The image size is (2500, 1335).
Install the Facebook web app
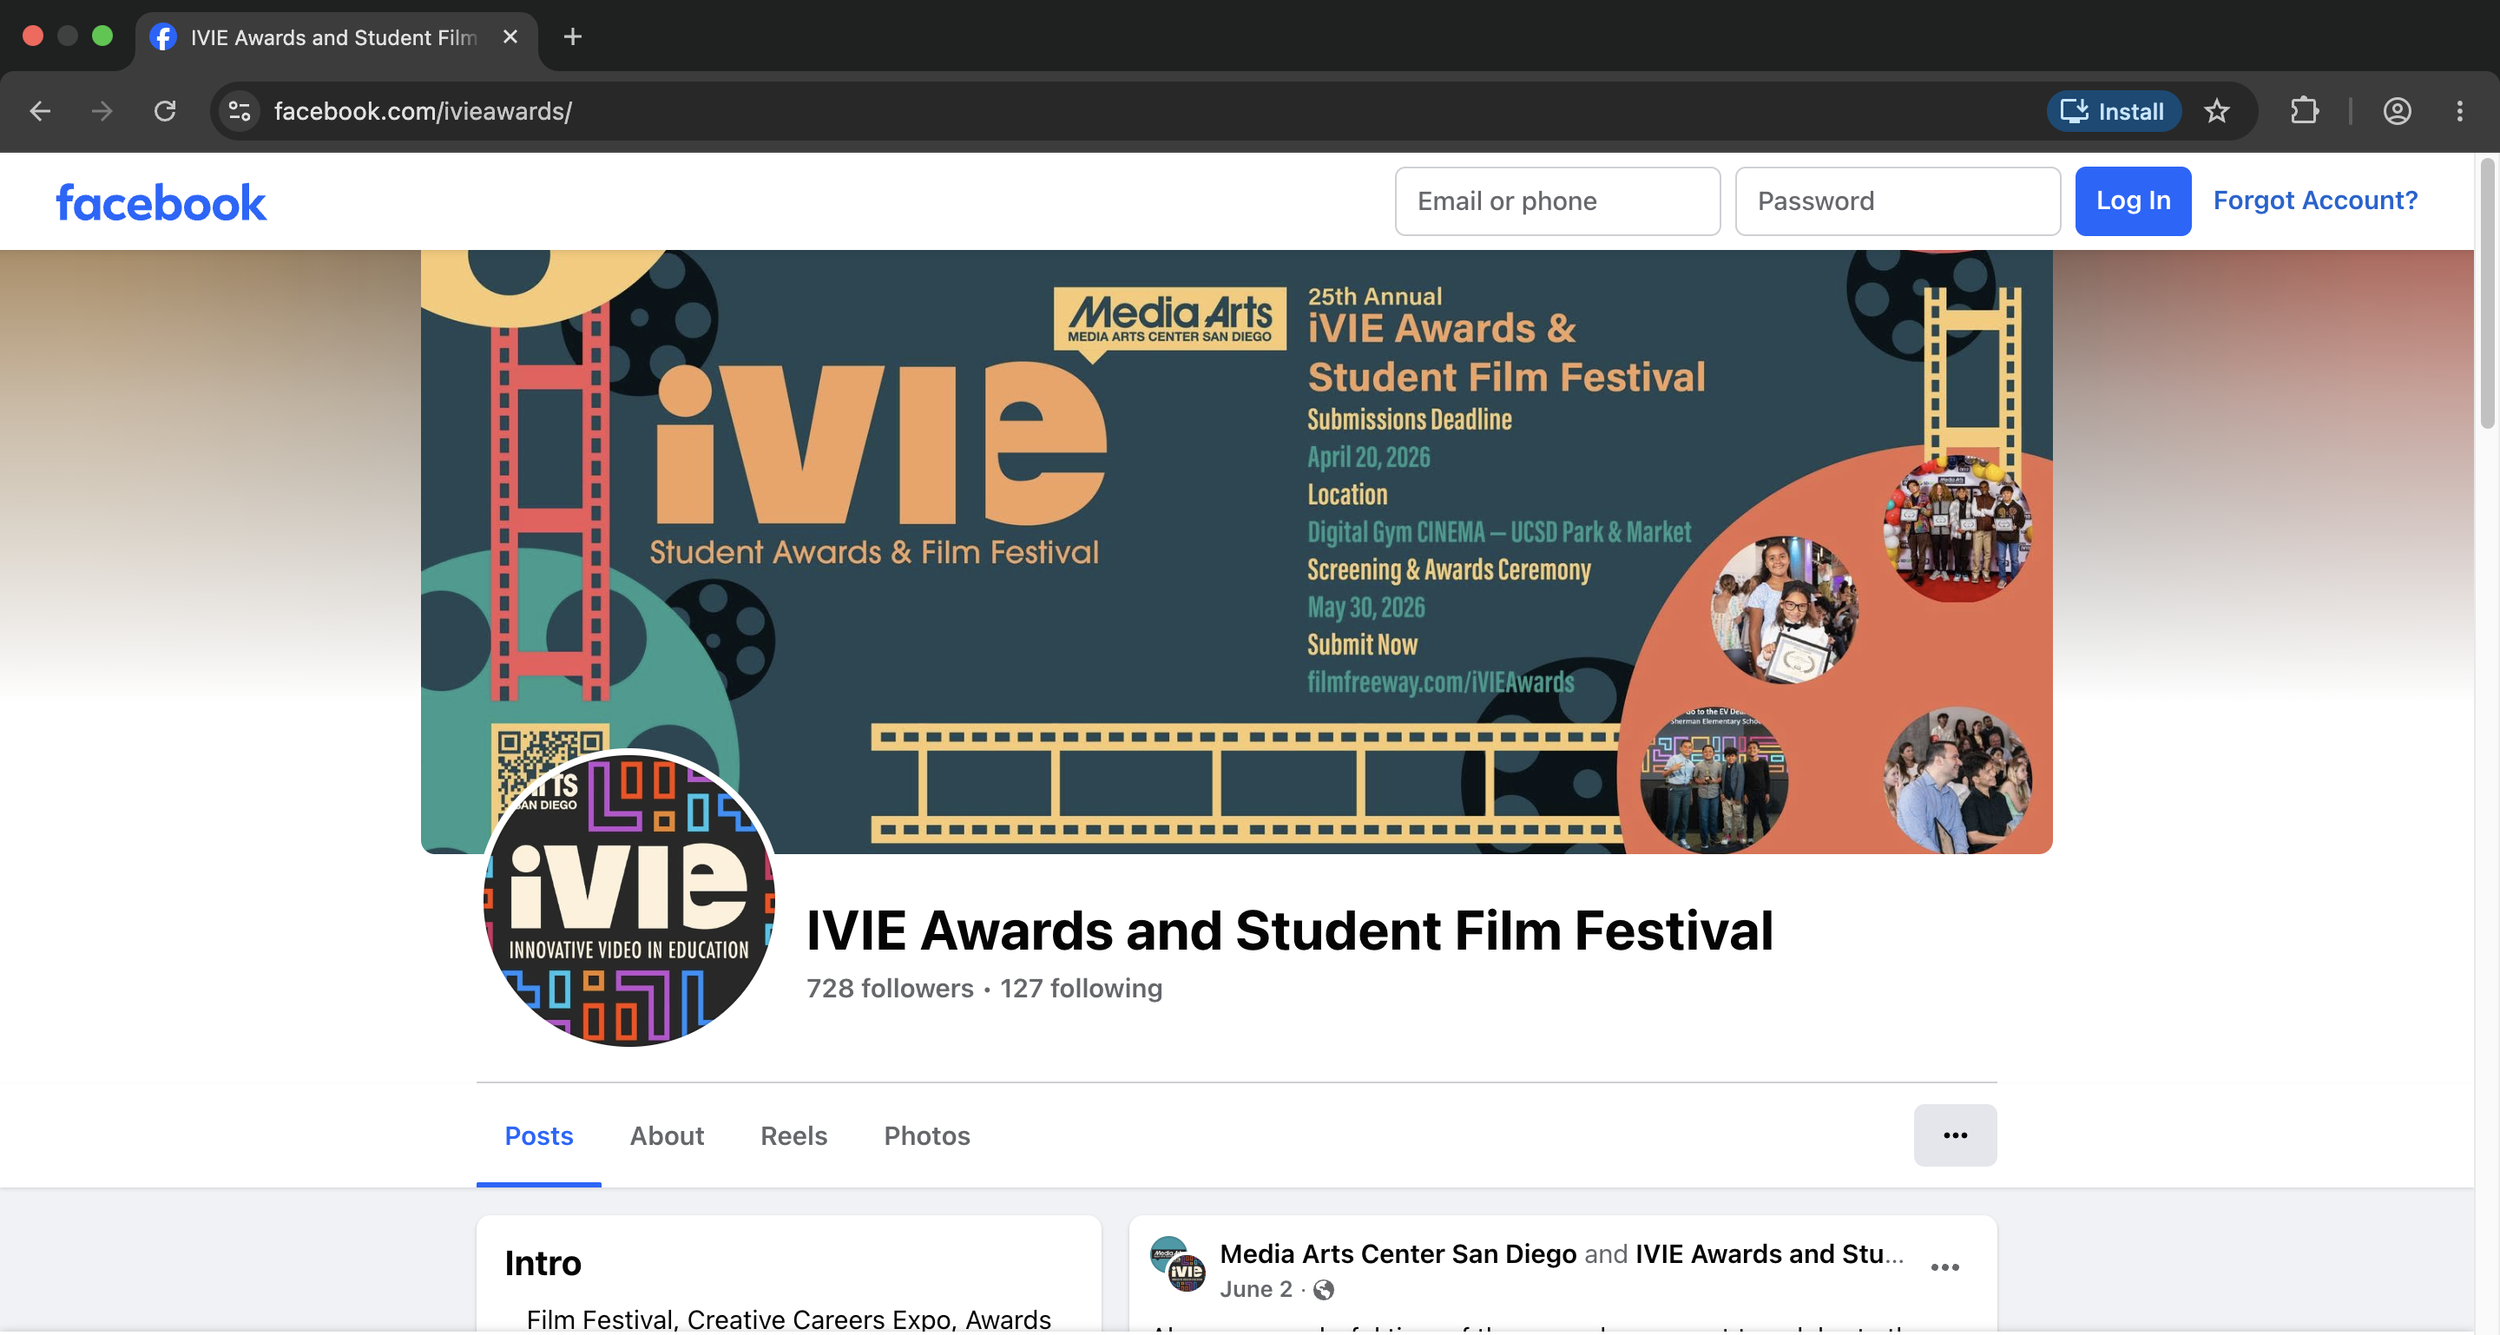(x=2114, y=111)
